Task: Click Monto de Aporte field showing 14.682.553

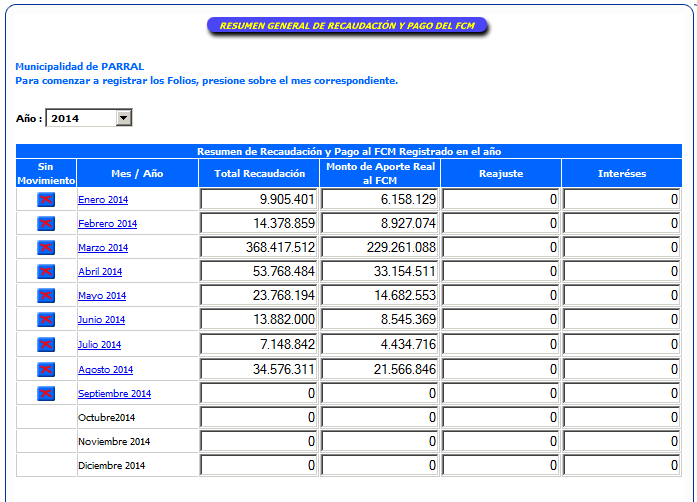Action: (380, 295)
